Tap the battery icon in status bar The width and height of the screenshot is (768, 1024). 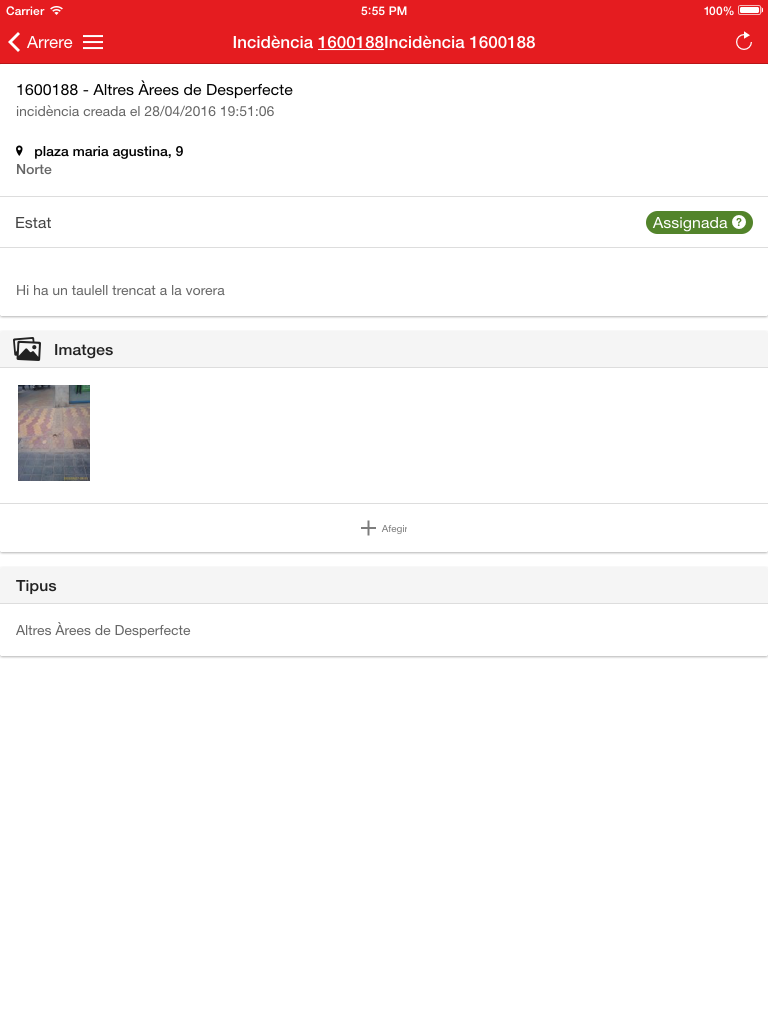pyautogui.click(x=750, y=10)
